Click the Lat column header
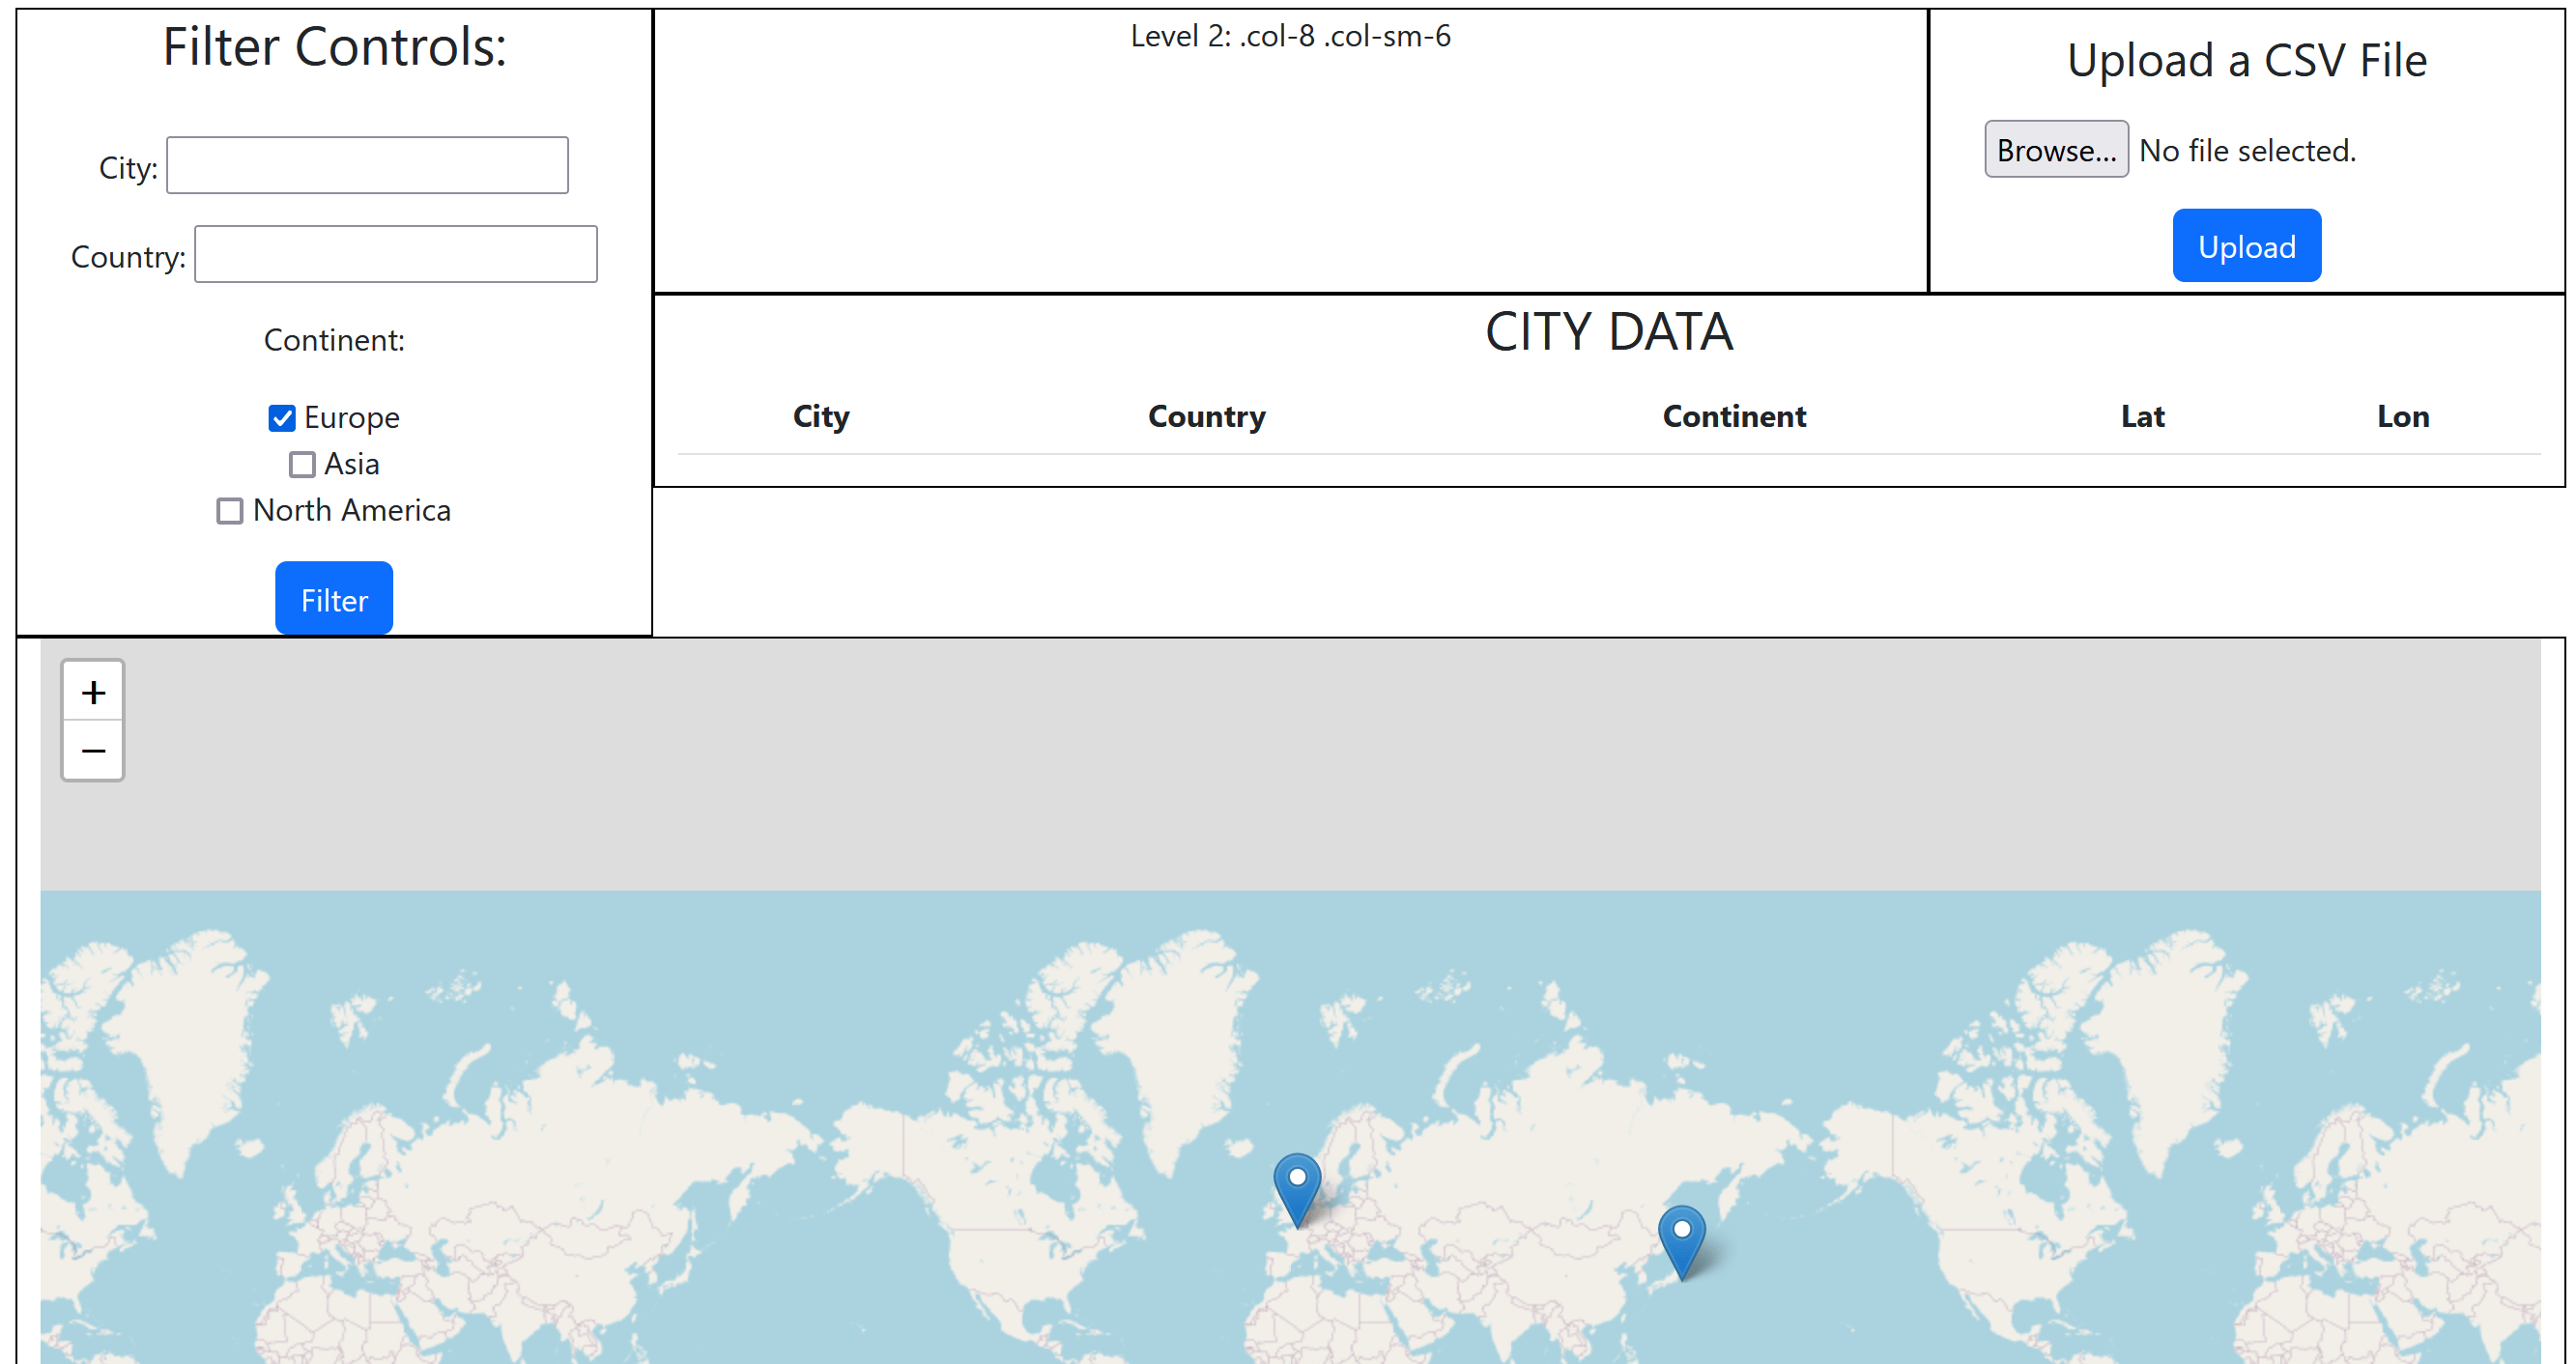The height and width of the screenshot is (1364, 2576). pos(2142,416)
